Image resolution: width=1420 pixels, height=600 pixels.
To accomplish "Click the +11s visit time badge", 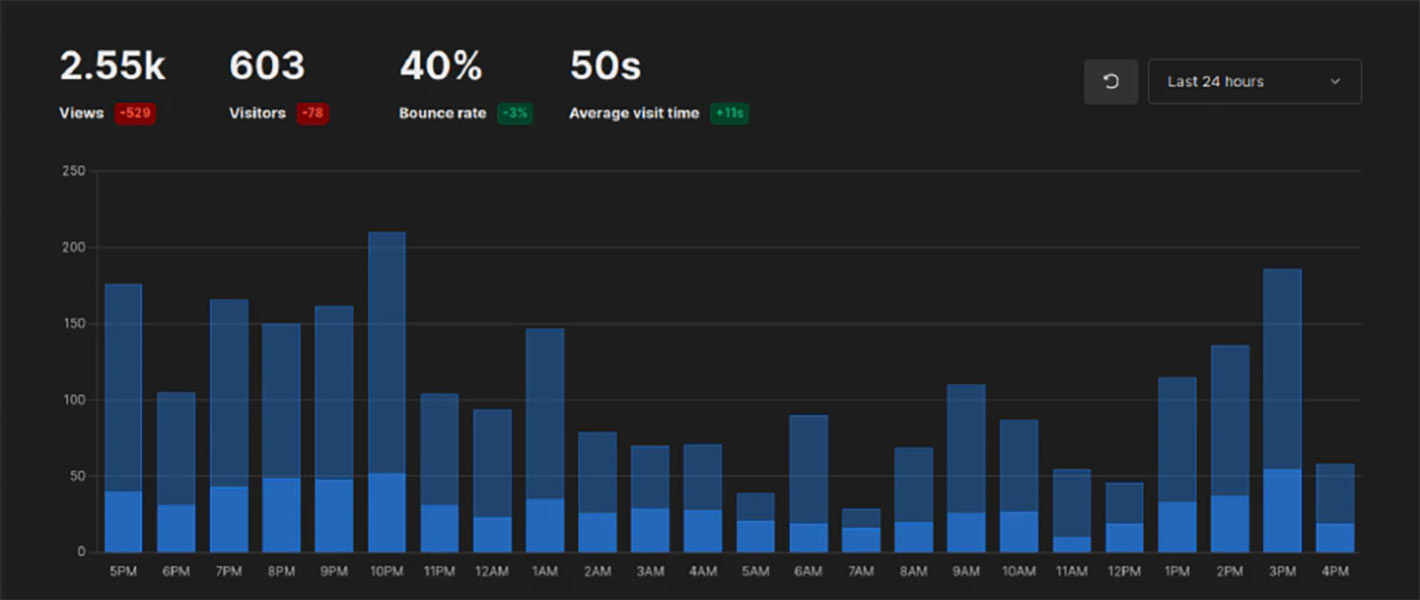I will pos(729,113).
